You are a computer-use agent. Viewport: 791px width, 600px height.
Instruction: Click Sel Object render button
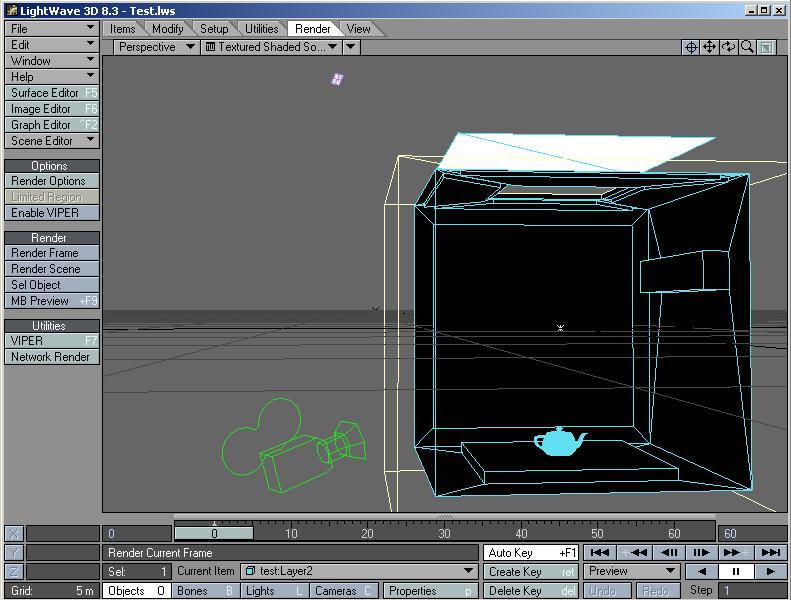[52, 285]
